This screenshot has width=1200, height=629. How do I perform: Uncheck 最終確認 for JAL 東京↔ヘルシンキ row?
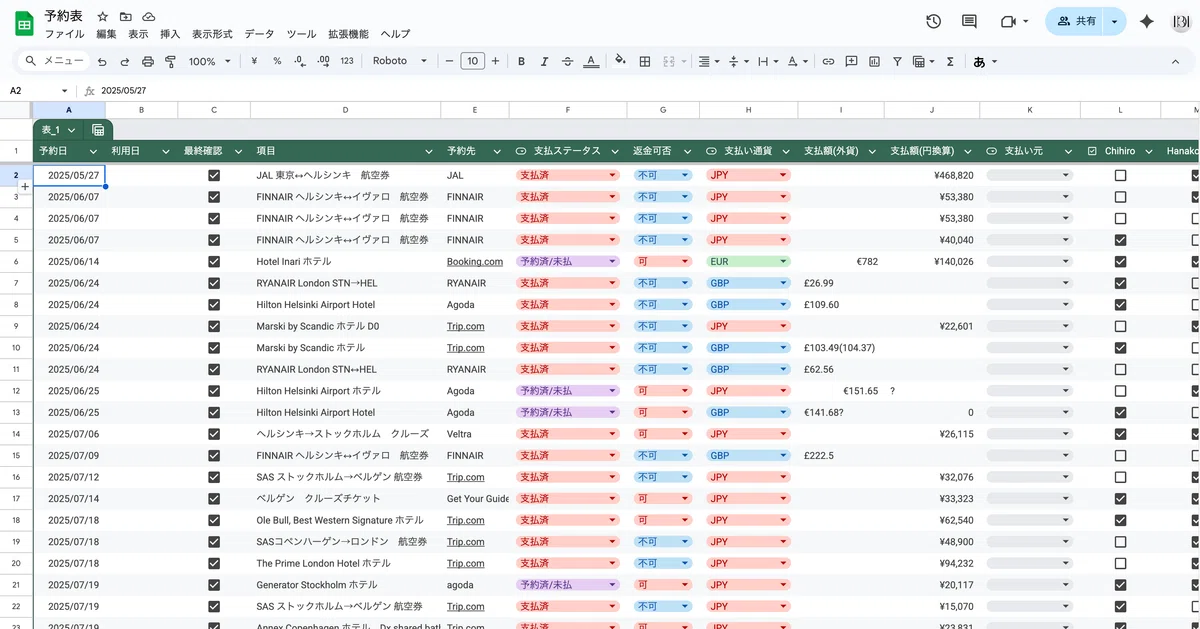214,175
